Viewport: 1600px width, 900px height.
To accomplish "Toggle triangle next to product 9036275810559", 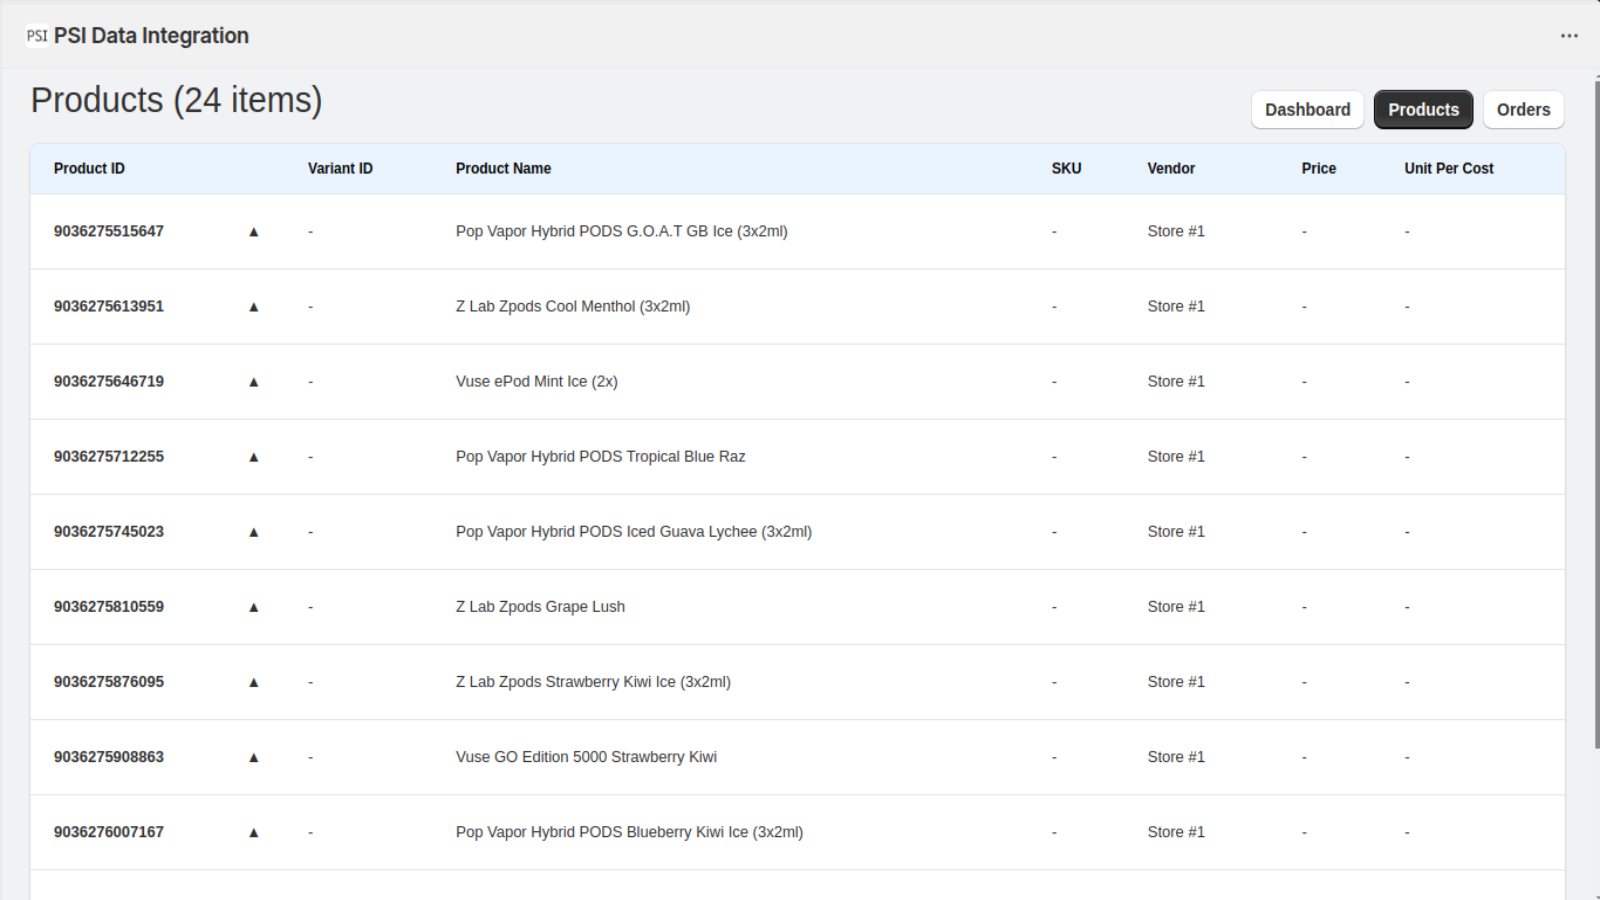I will [x=253, y=607].
